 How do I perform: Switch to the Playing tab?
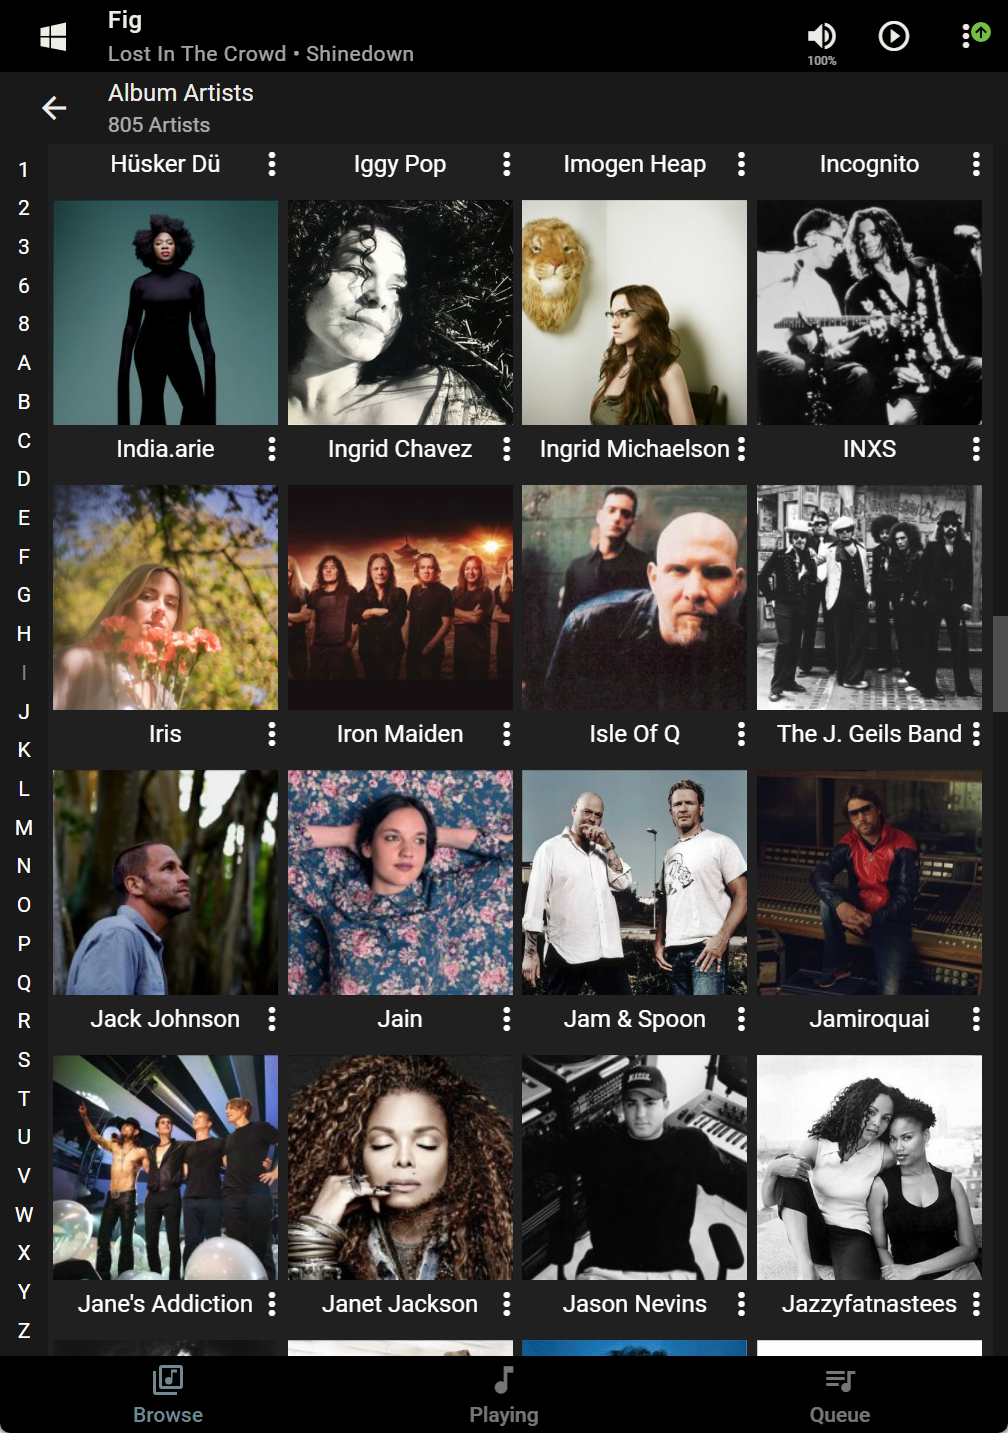point(504,1395)
